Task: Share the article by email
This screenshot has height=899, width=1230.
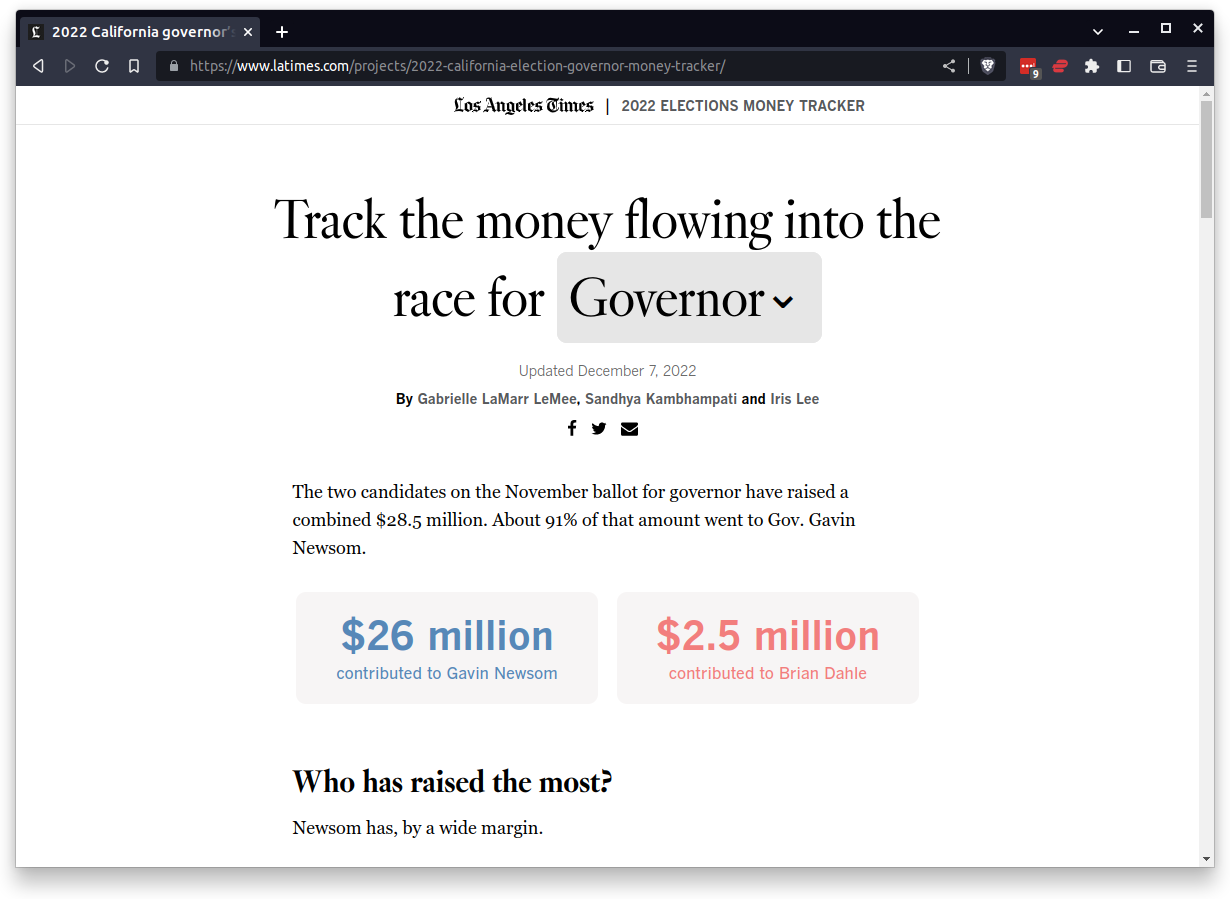Action: (x=629, y=429)
